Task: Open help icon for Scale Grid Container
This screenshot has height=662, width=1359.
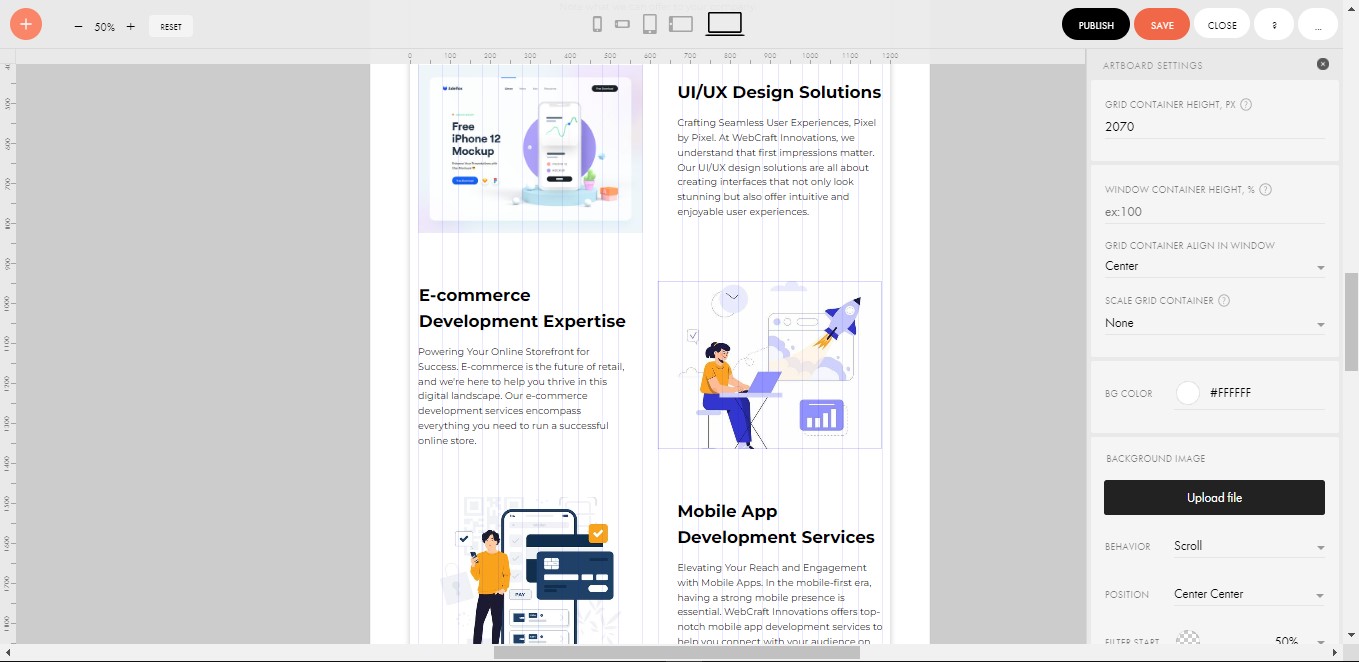Action: pos(1224,300)
